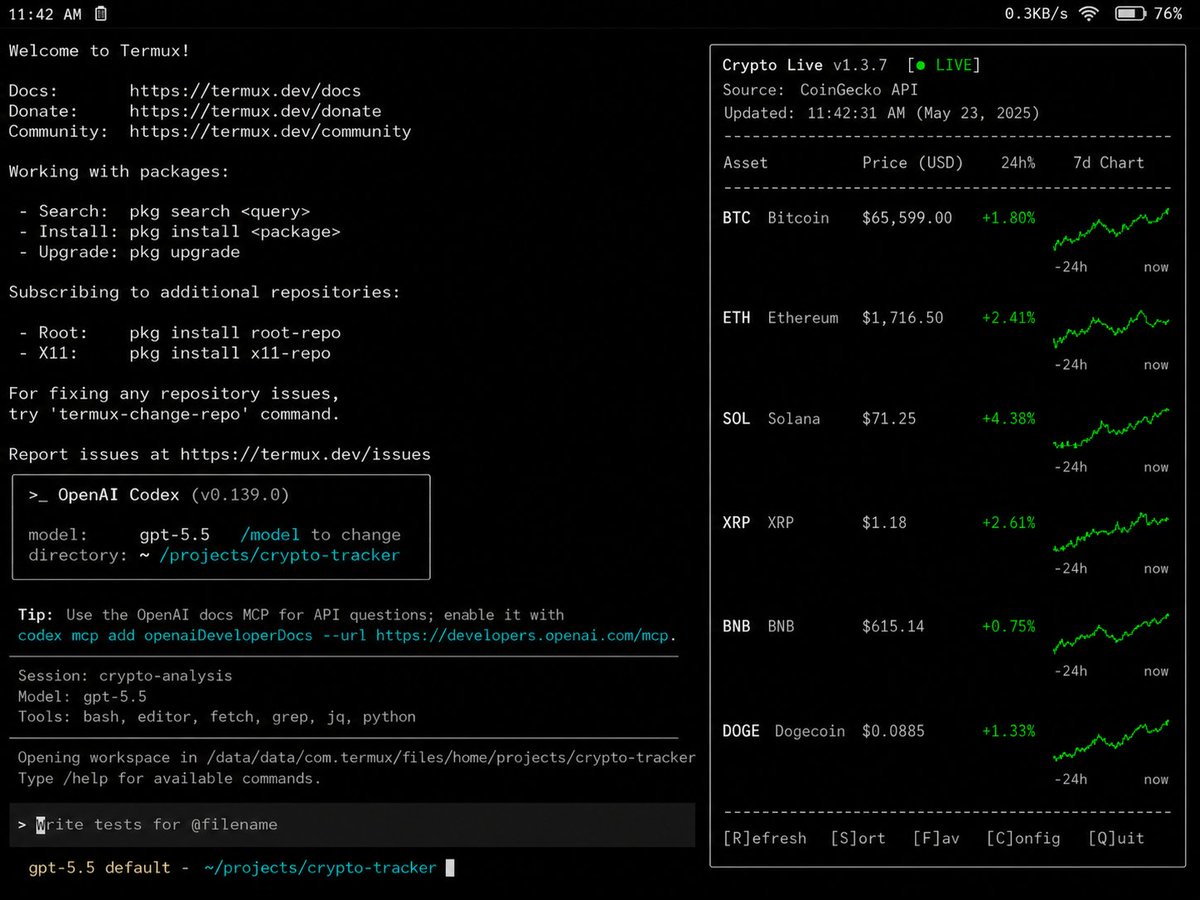The height and width of the screenshot is (900, 1200).
Task: Click the +4.38% Solana change
Action: 1008,419
